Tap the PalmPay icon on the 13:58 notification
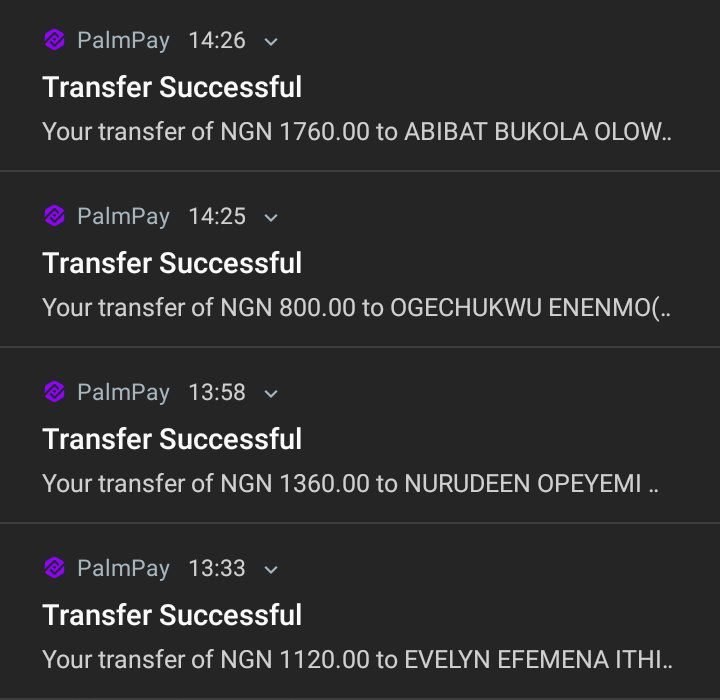Viewport: 720px width, 700px height. (54, 392)
